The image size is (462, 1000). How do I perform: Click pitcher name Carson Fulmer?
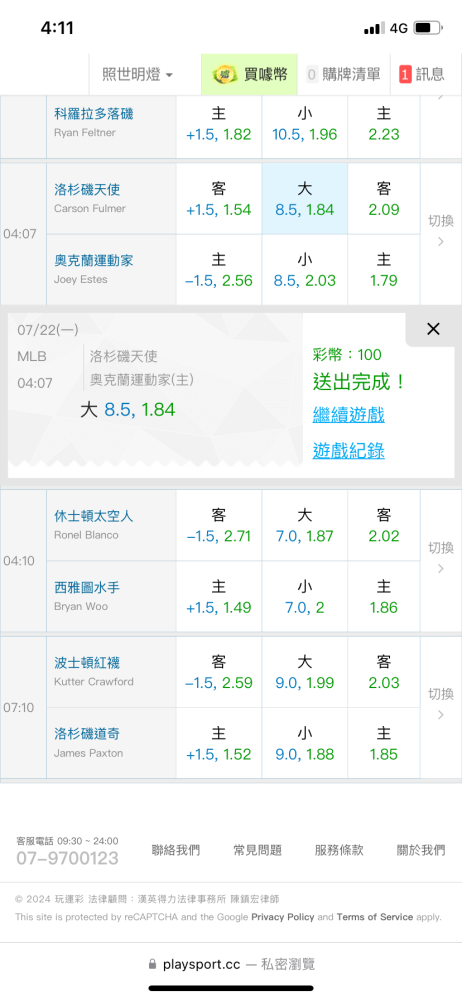pos(90,209)
